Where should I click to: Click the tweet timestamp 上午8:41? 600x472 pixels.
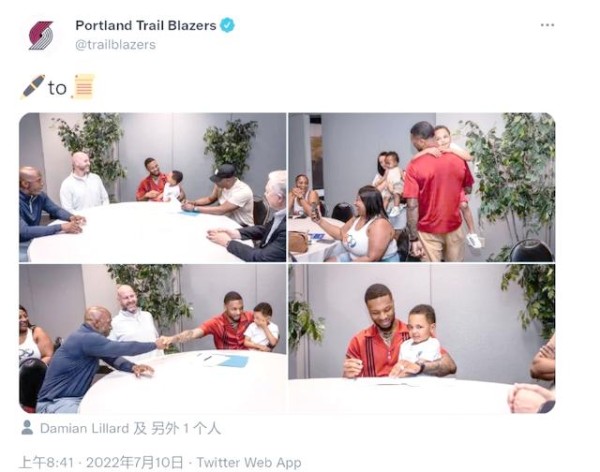pyautogui.click(x=46, y=462)
